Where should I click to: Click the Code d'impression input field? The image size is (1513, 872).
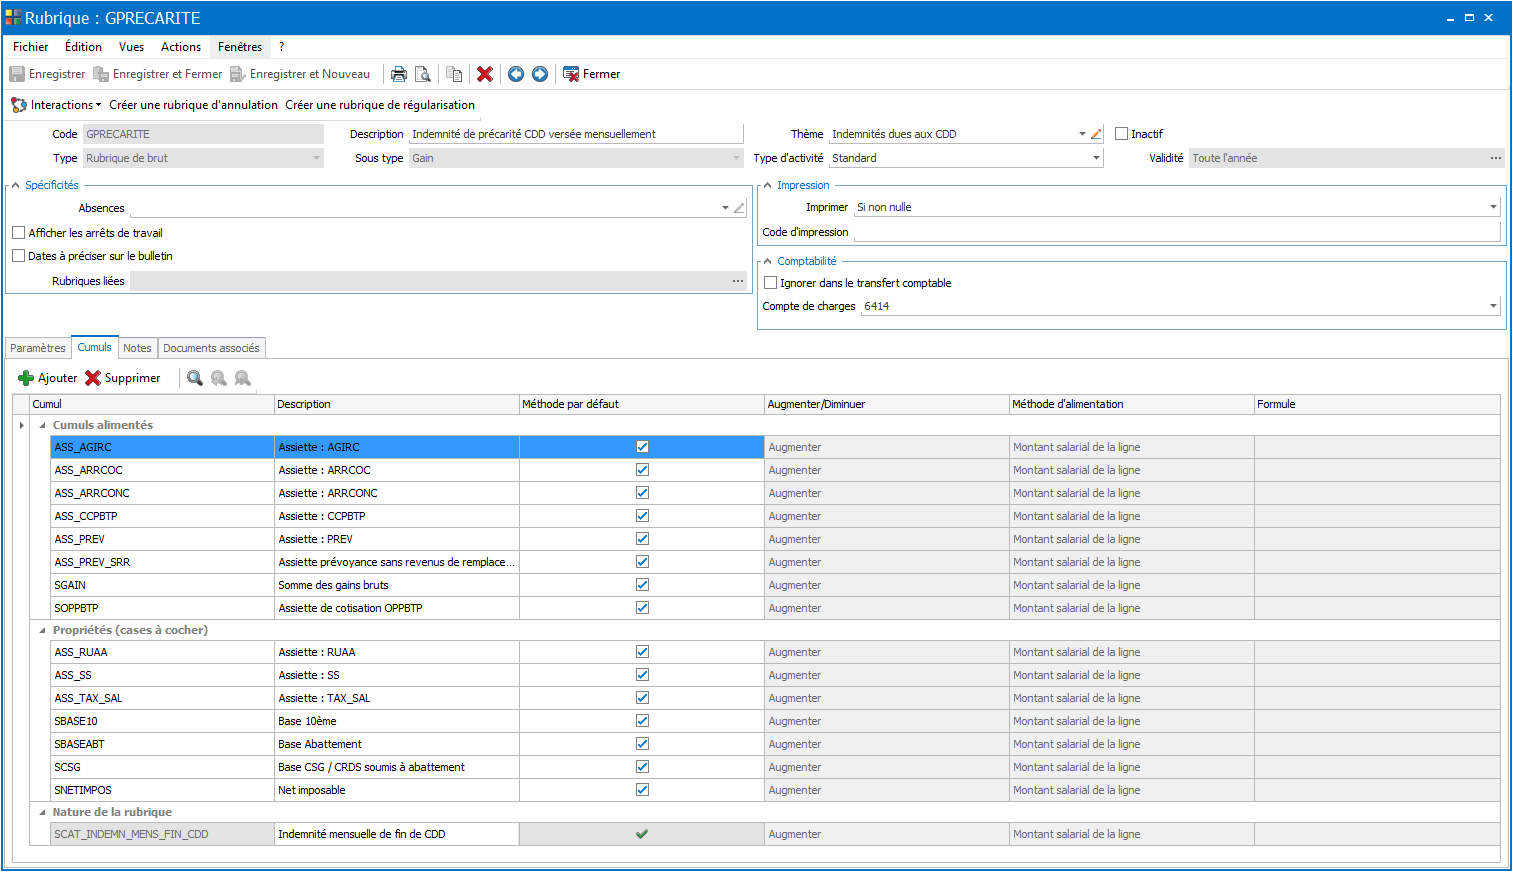click(x=1177, y=232)
